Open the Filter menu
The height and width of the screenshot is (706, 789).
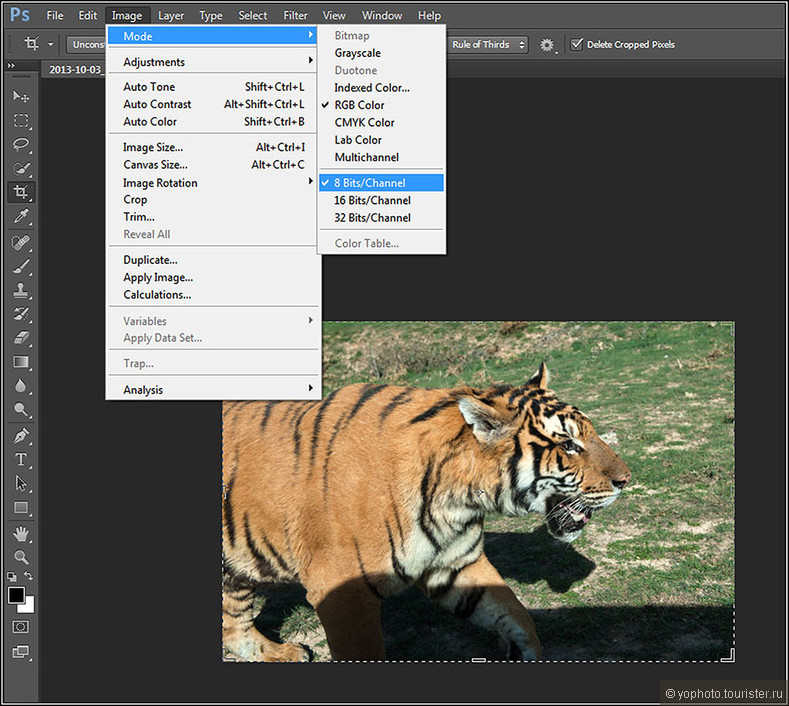click(295, 16)
